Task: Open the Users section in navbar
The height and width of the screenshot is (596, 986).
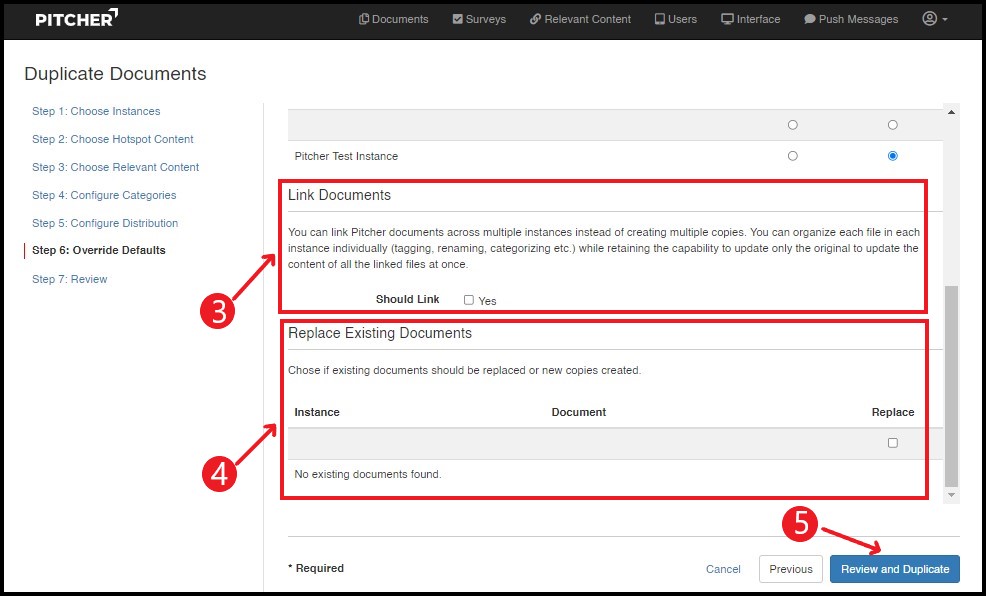Action: [x=675, y=19]
